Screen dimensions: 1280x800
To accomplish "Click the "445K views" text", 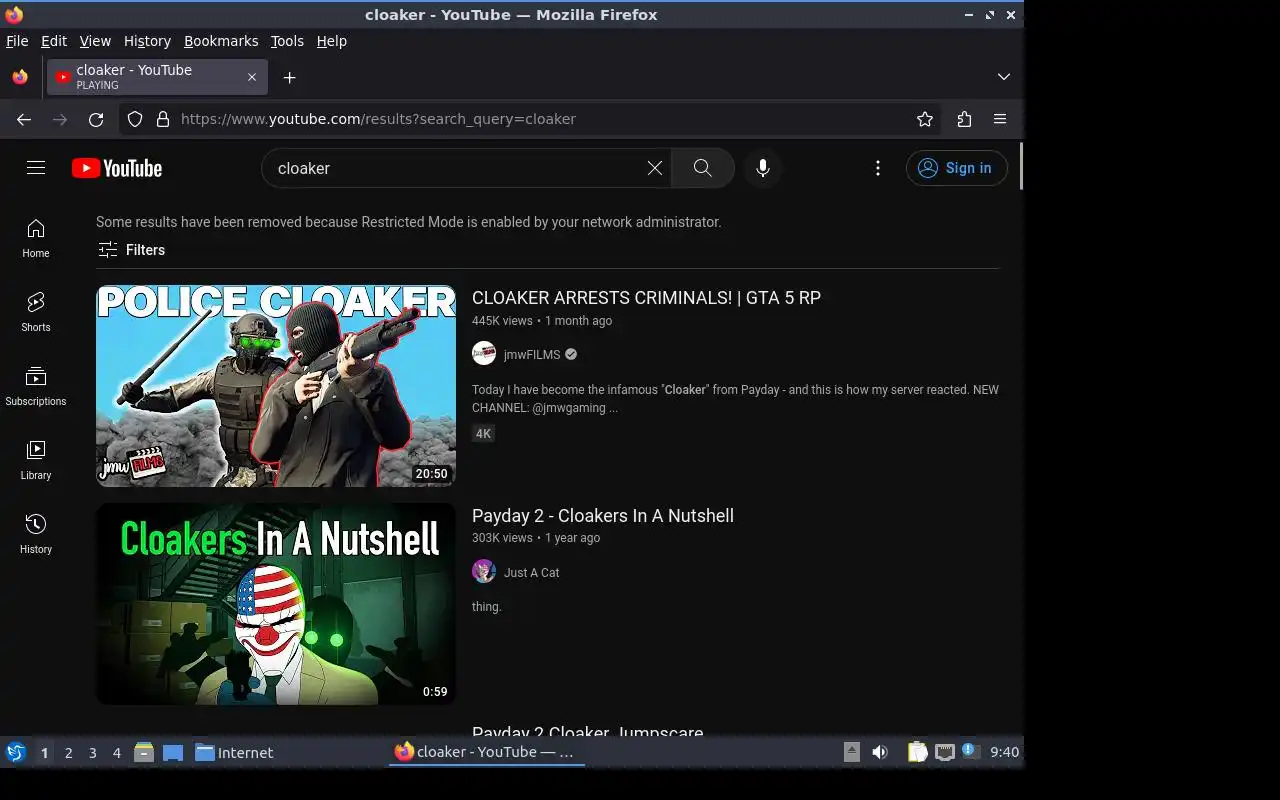I will pyautogui.click(x=502, y=321).
